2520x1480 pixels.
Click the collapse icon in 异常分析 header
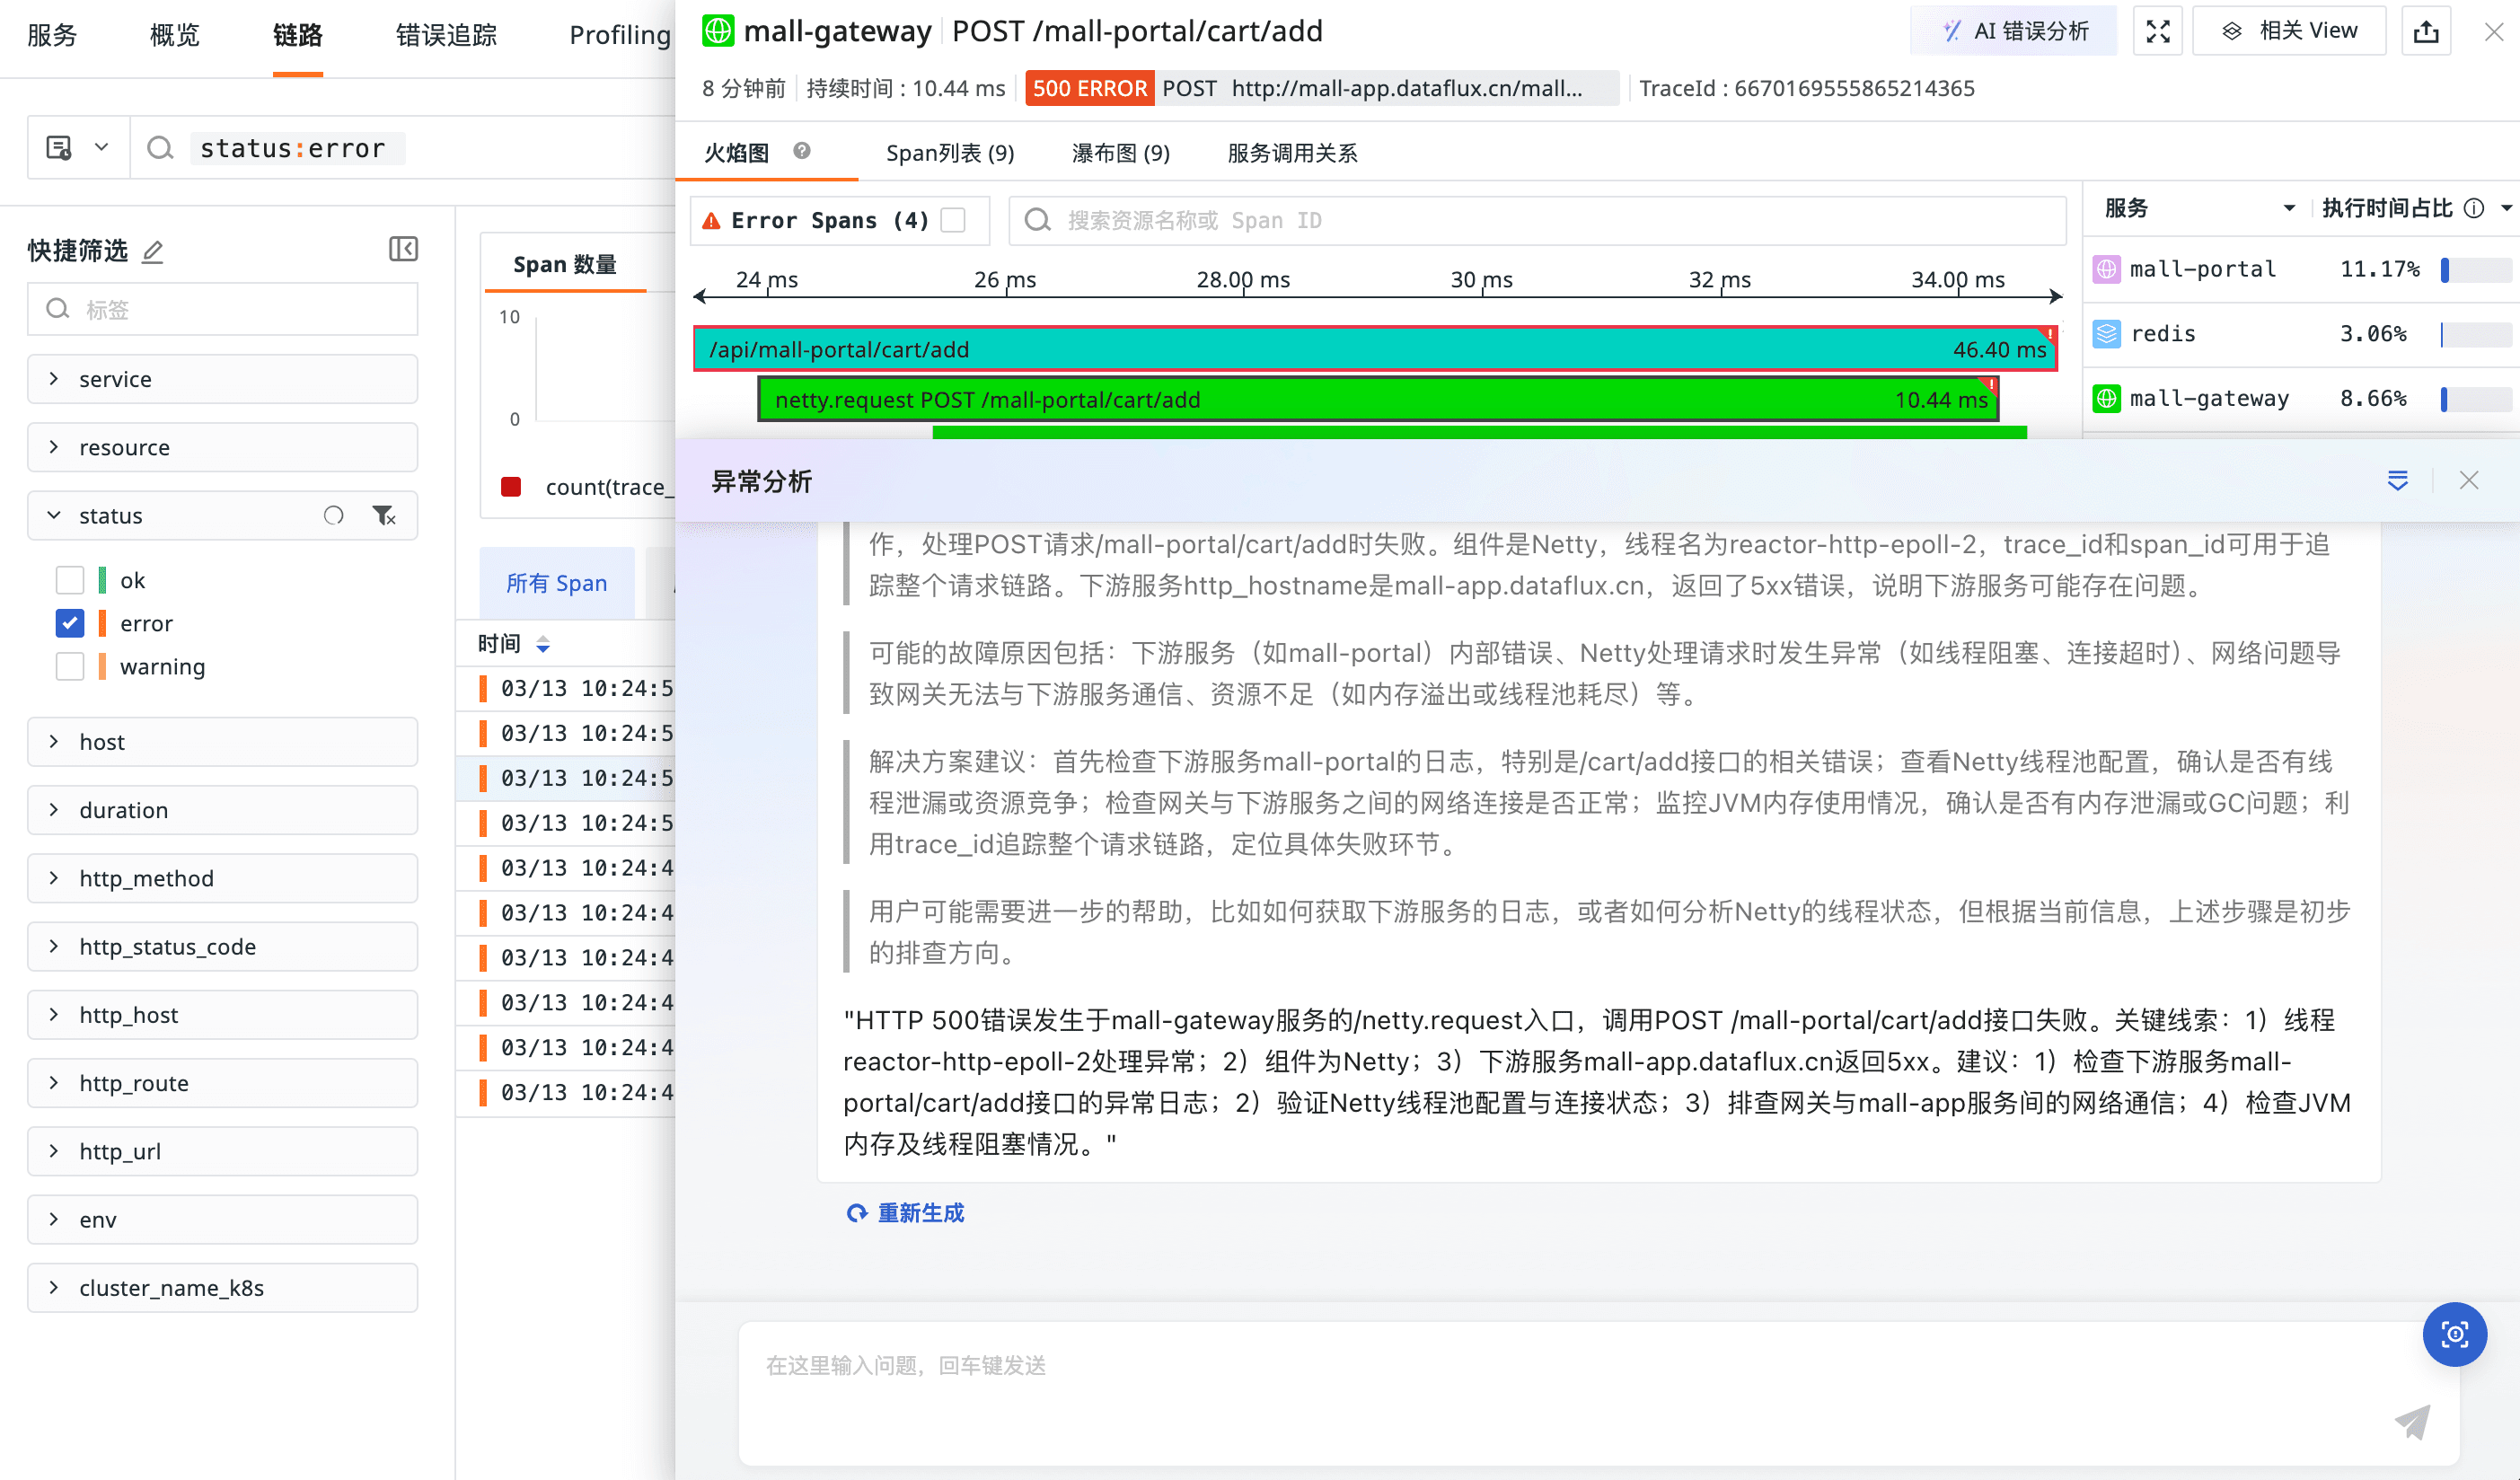tap(2397, 481)
